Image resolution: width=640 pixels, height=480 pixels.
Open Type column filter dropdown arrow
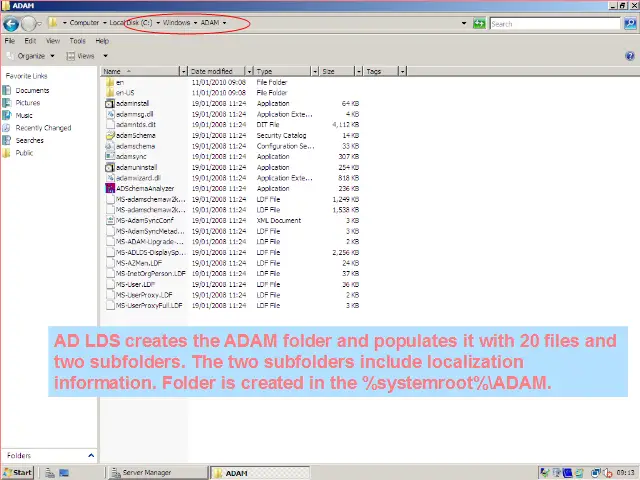tap(315, 71)
